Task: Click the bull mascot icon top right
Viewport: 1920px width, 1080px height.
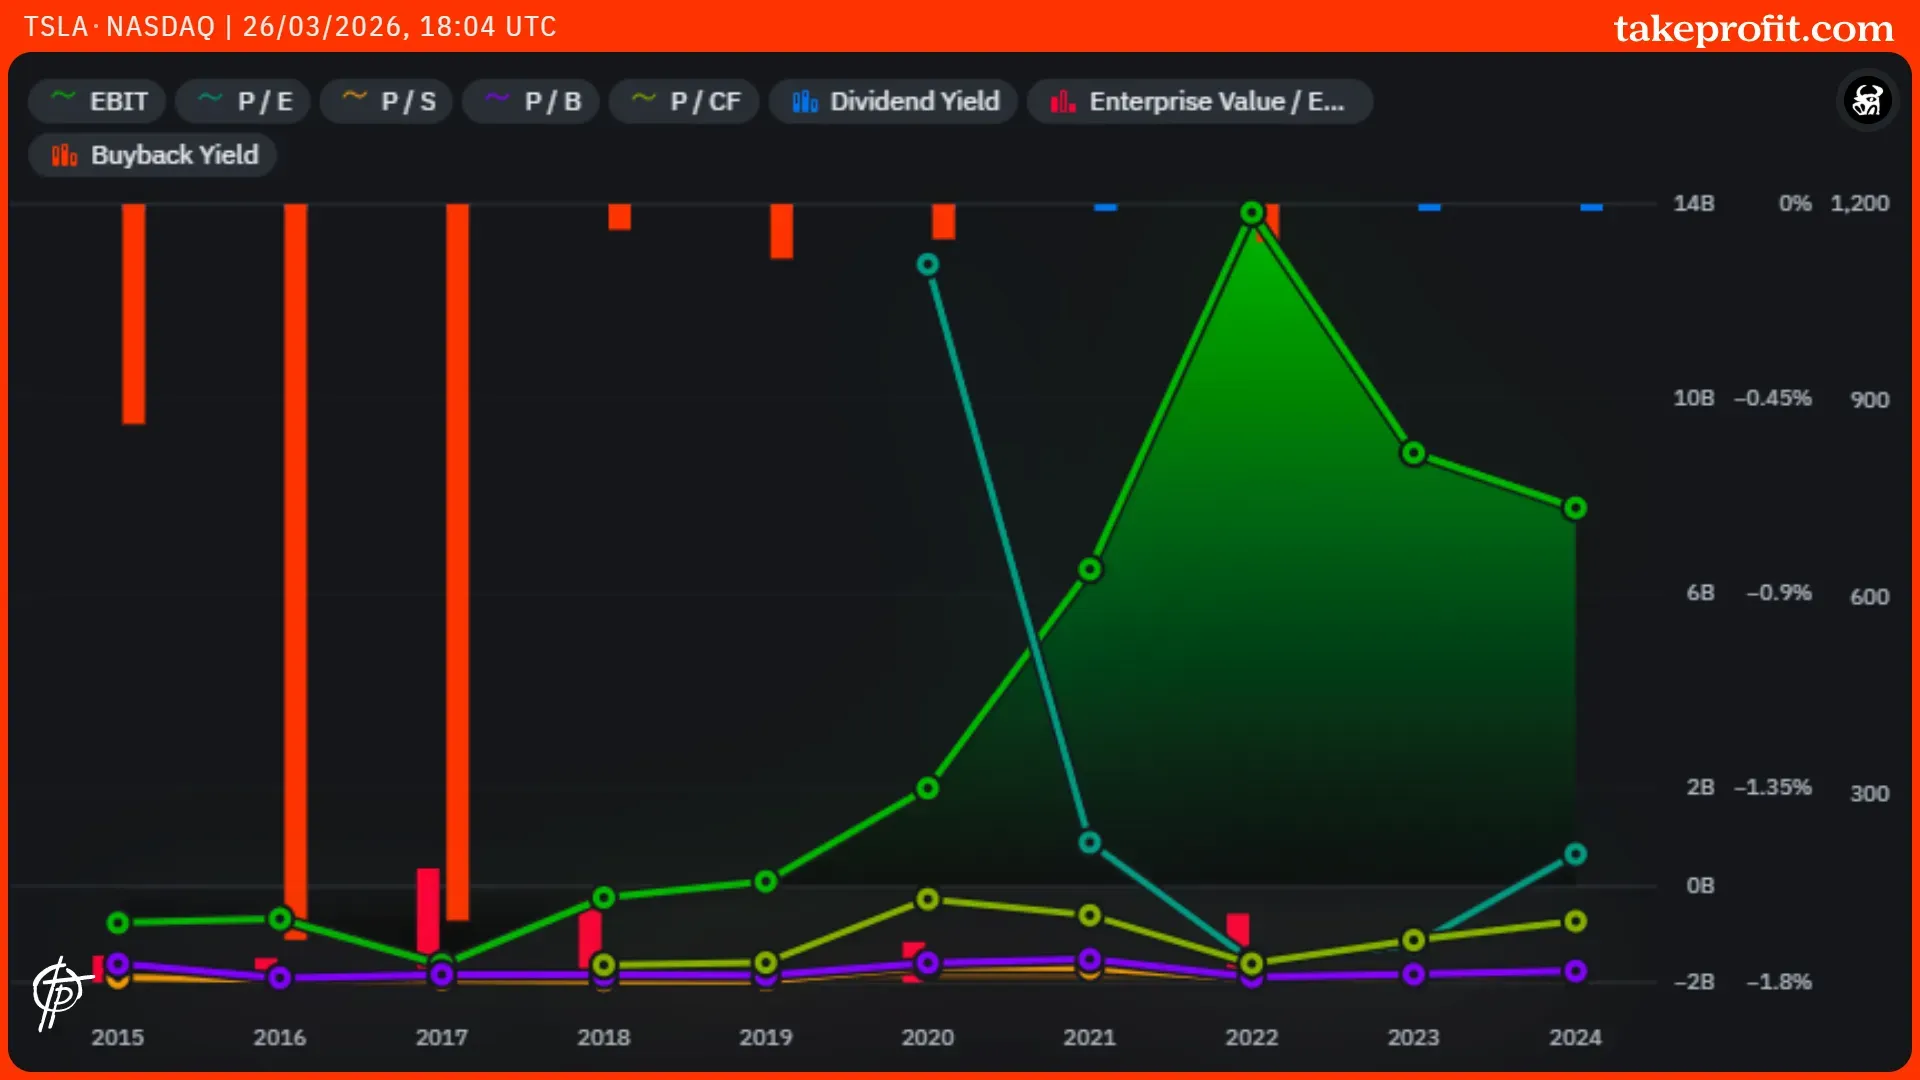Action: coord(1867,101)
